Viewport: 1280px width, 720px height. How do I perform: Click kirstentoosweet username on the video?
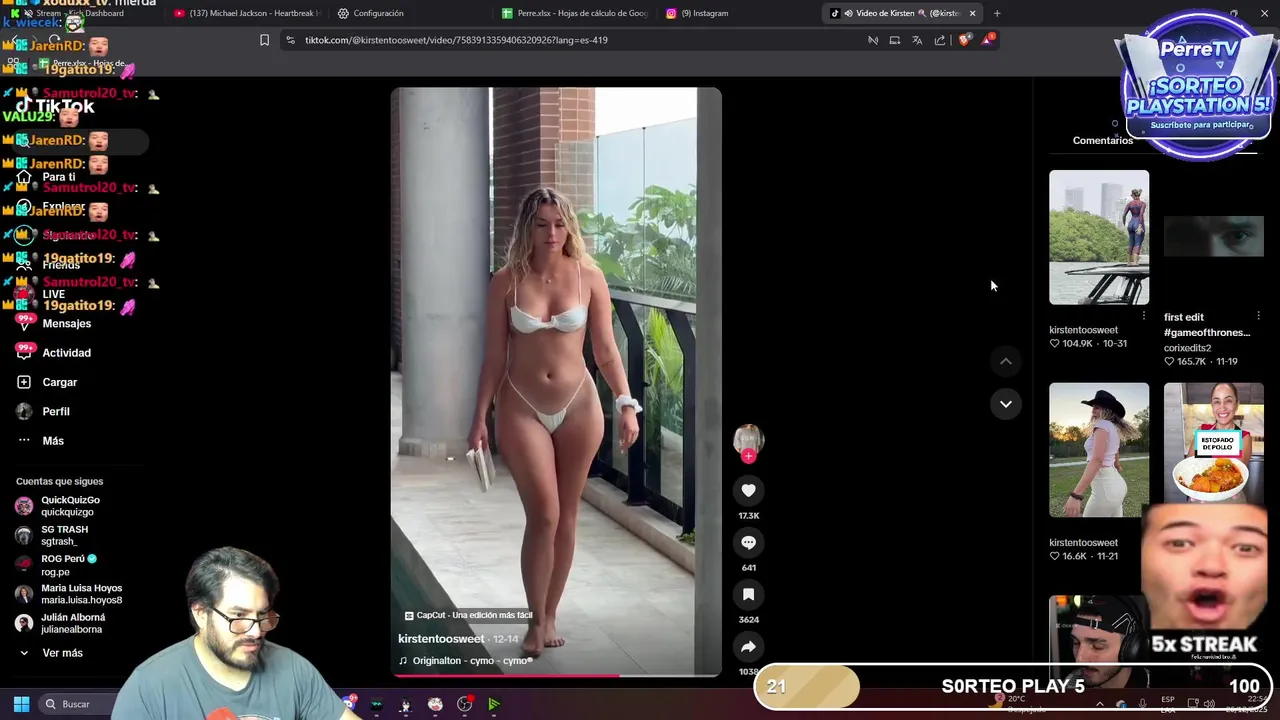click(441, 639)
